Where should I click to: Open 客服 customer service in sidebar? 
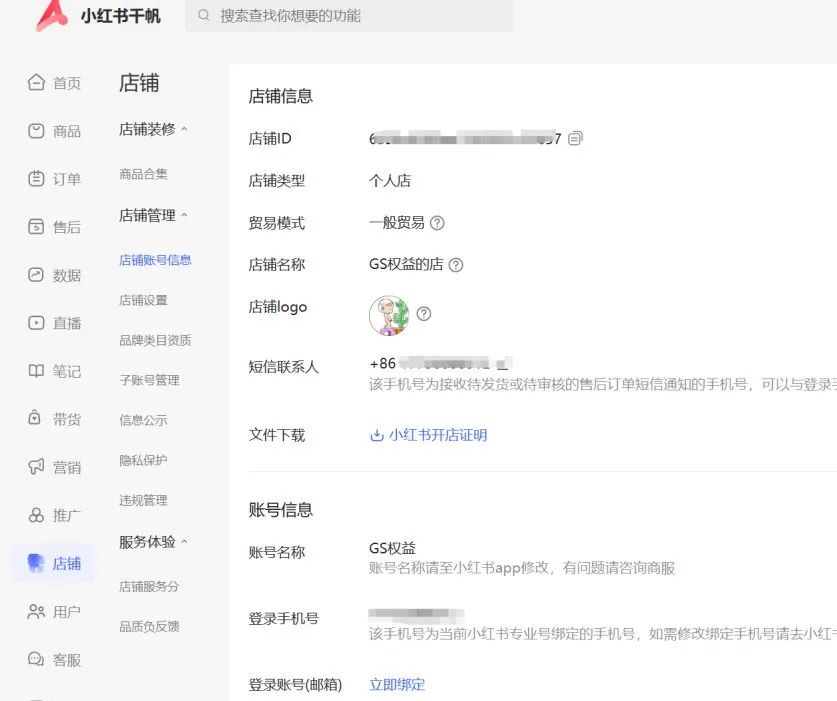click(37, 660)
